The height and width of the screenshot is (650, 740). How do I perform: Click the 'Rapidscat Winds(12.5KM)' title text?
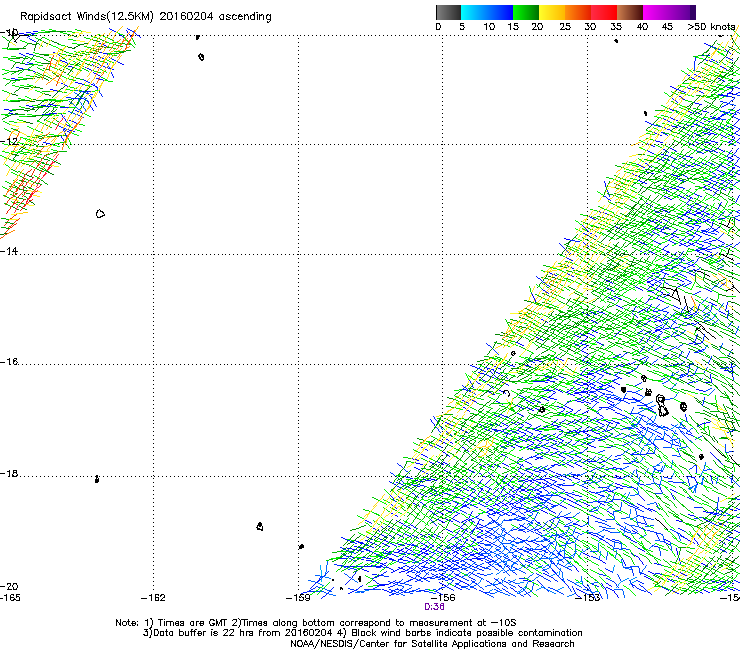coord(87,17)
